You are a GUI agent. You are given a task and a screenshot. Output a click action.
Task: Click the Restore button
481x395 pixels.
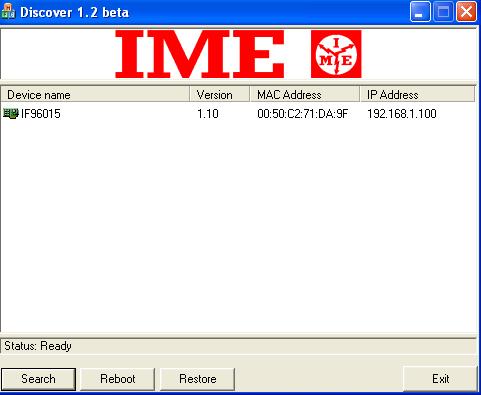[197, 379]
